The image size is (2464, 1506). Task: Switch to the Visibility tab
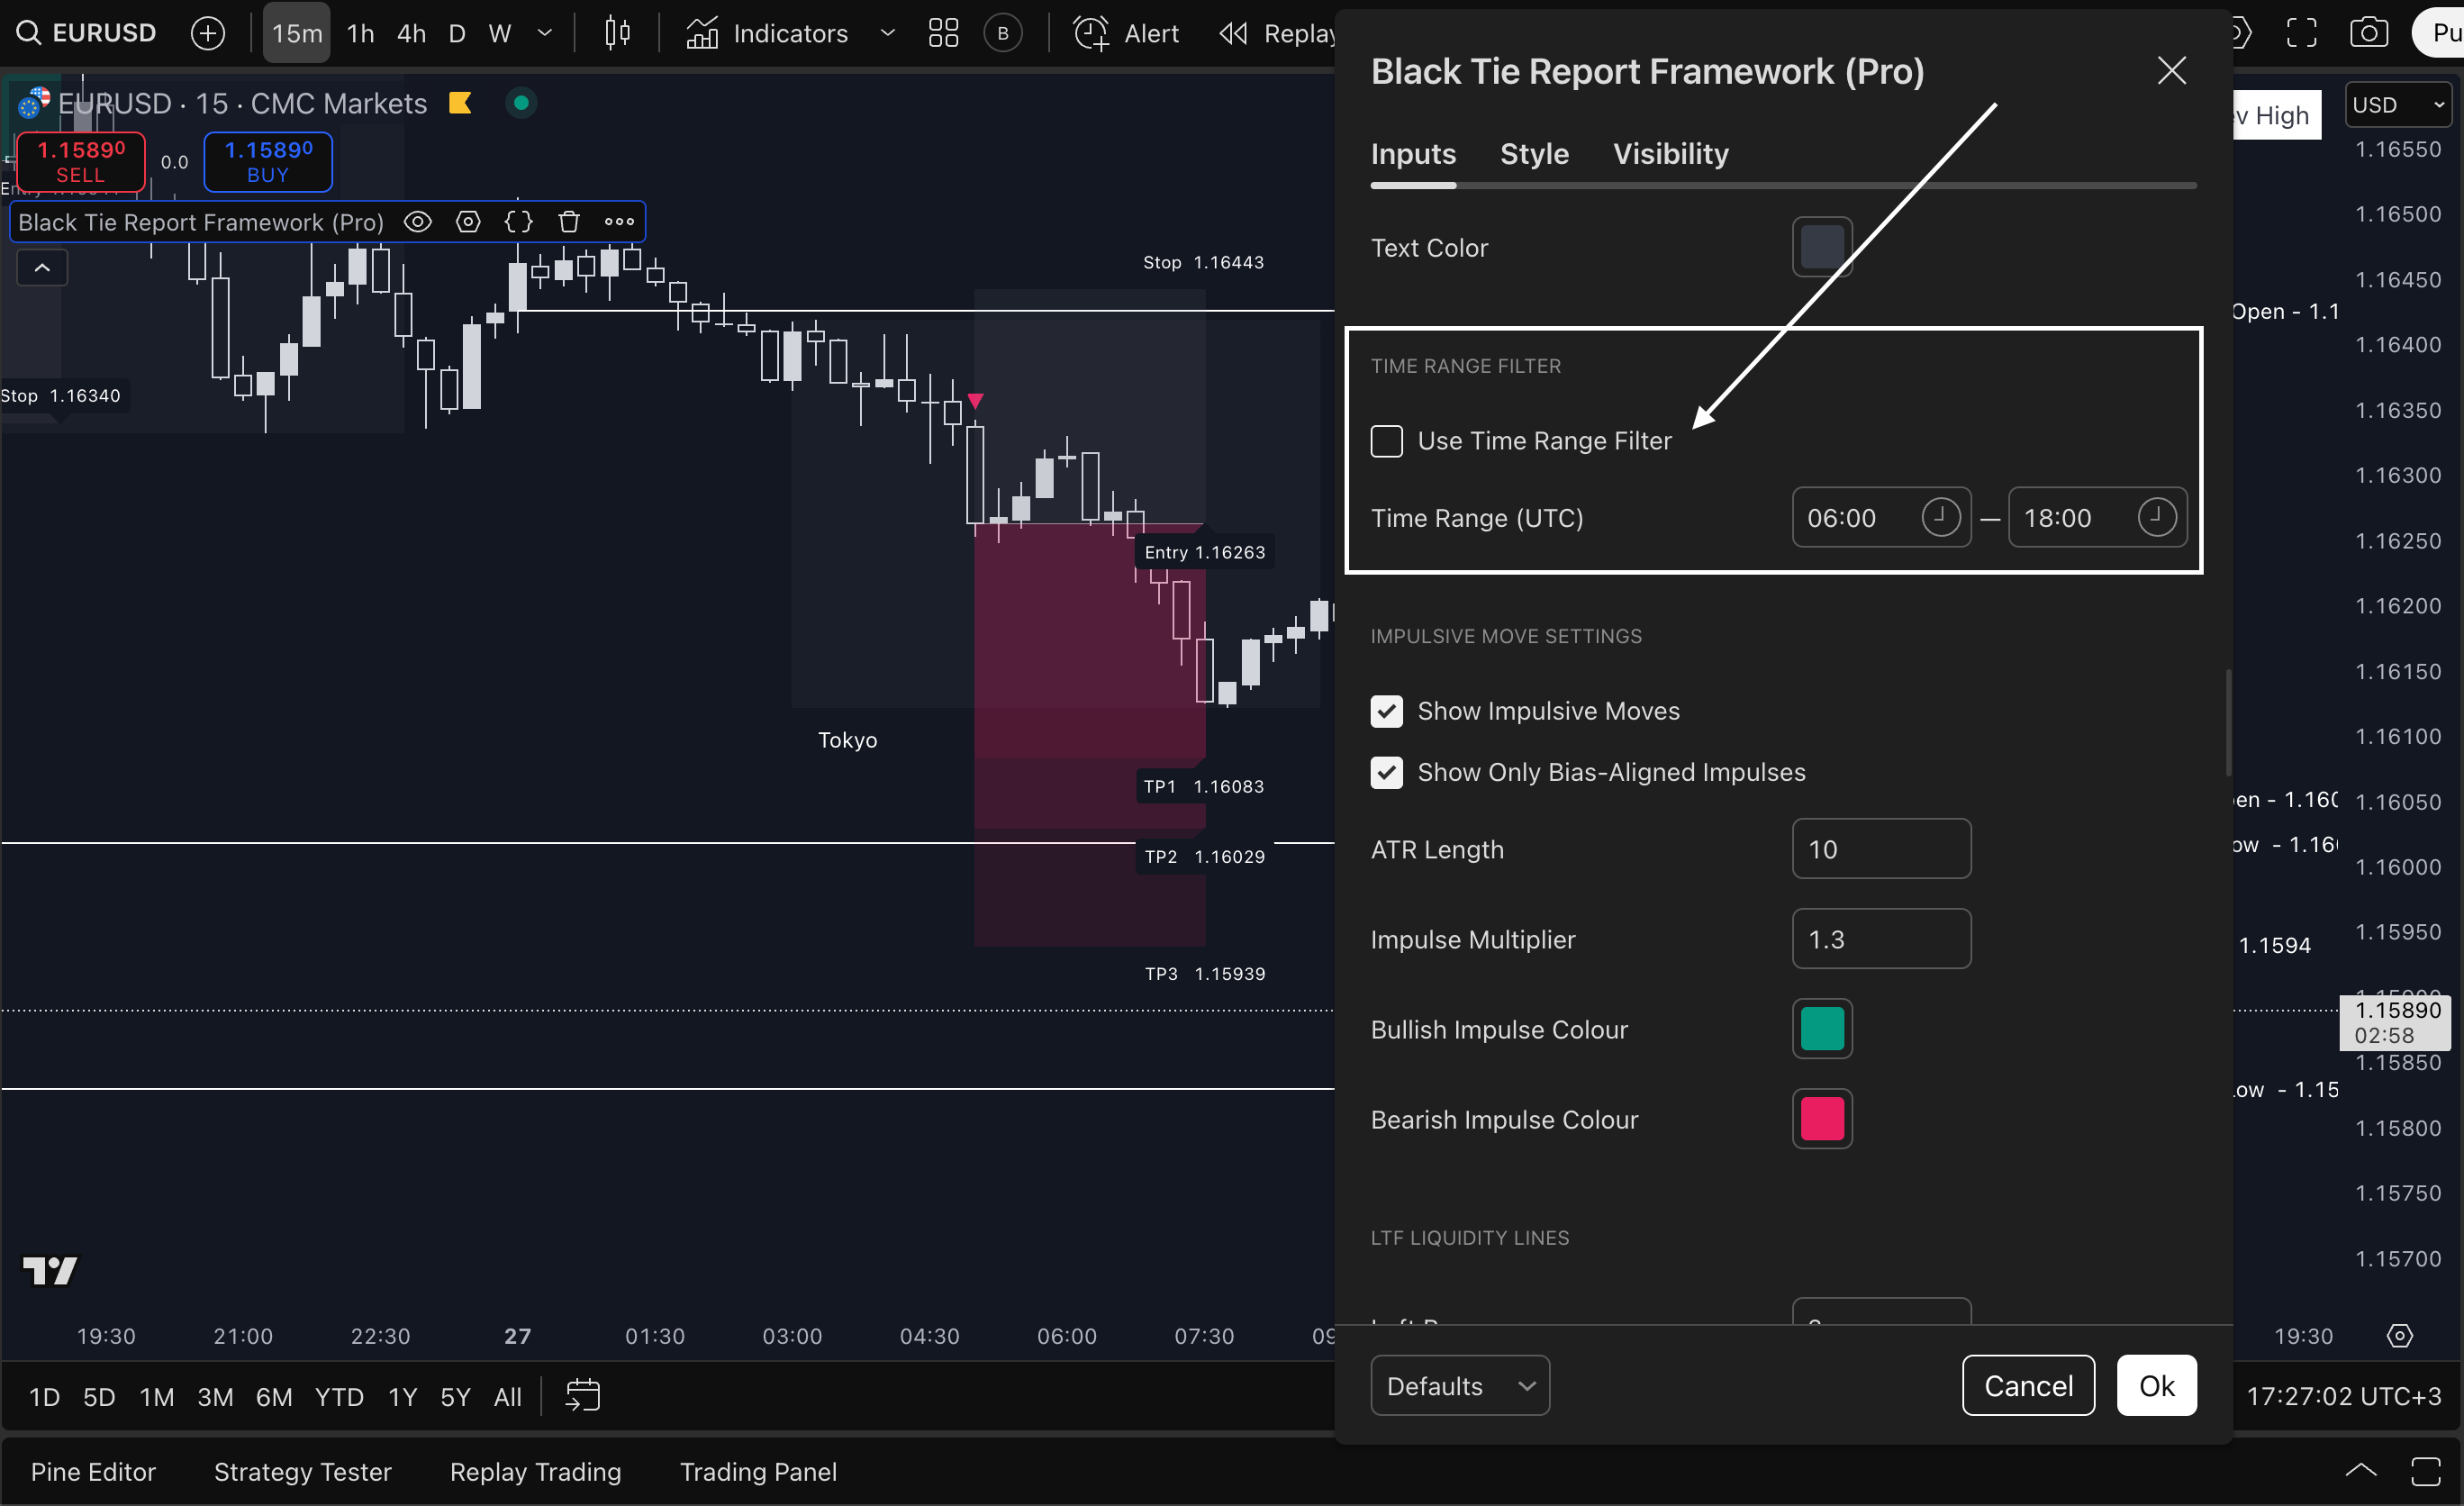pyautogui.click(x=1670, y=154)
